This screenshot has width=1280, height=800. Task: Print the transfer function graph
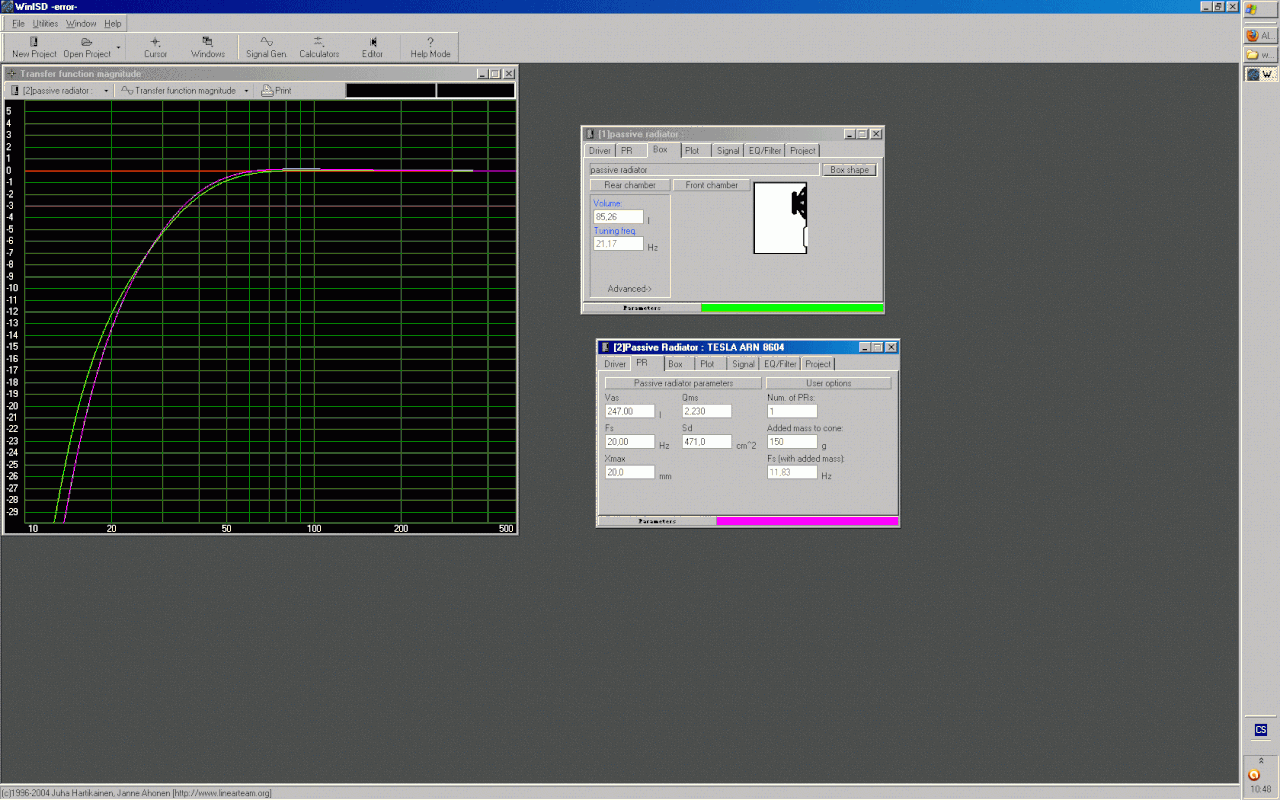coord(276,91)
